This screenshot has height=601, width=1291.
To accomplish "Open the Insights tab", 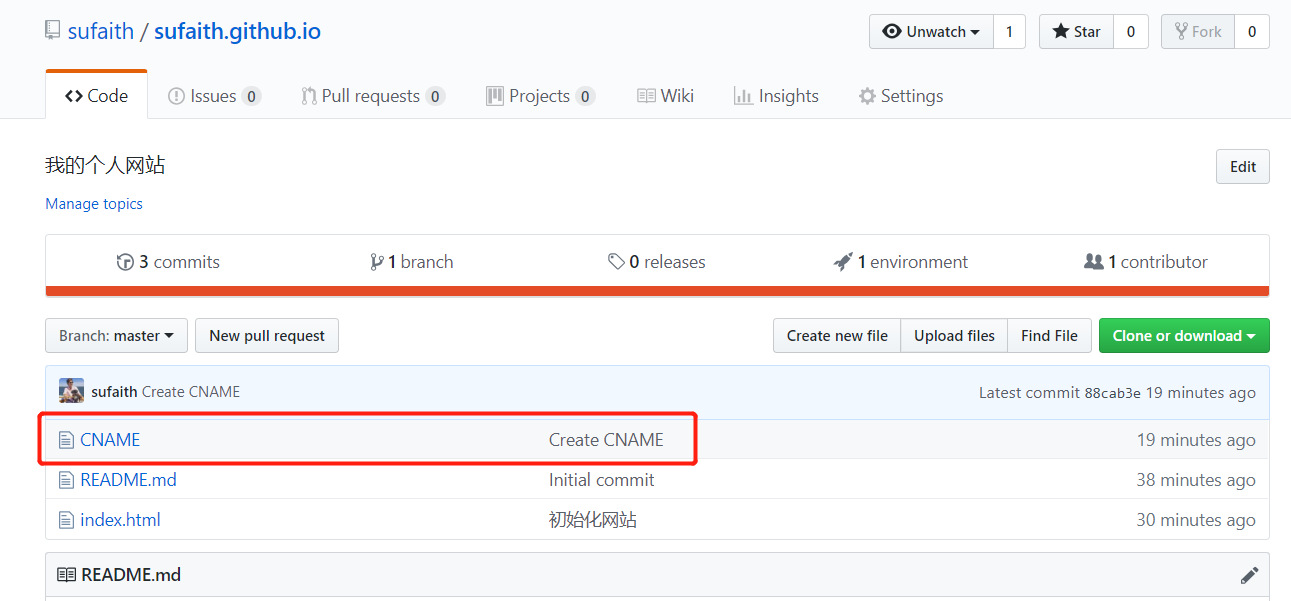I will (x=776, y=96).
